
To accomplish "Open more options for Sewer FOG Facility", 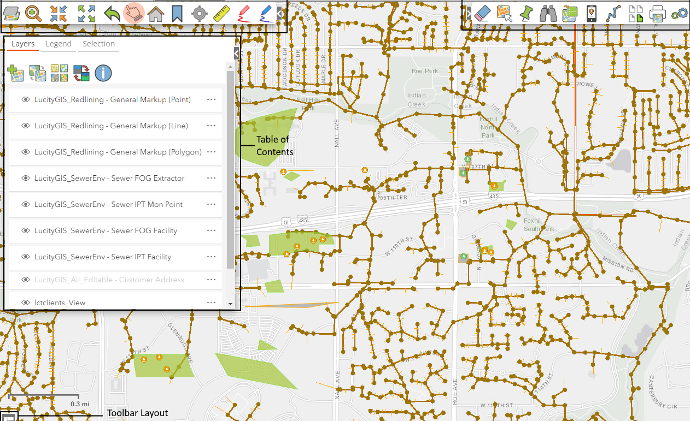I will [x=211, y=231].
